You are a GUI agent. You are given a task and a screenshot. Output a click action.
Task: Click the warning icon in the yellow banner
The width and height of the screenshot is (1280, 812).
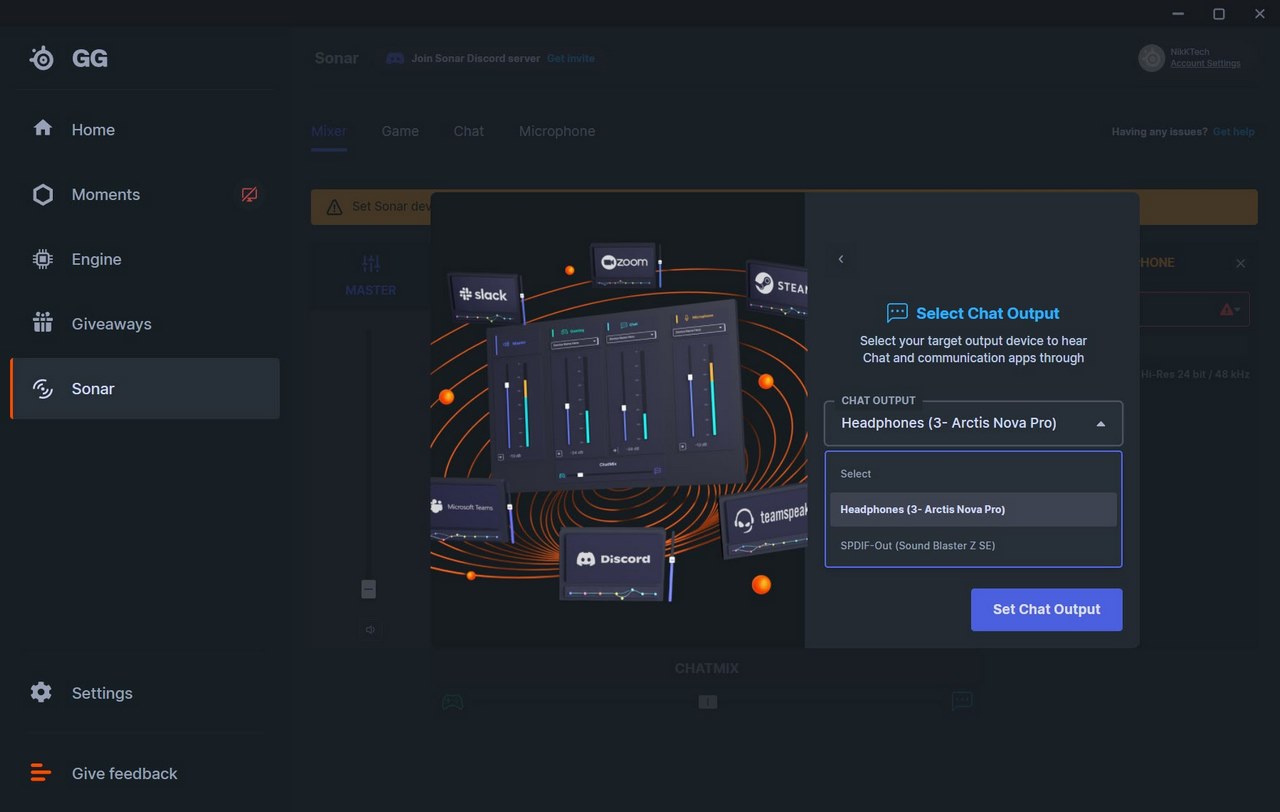(x=334, y=206)
